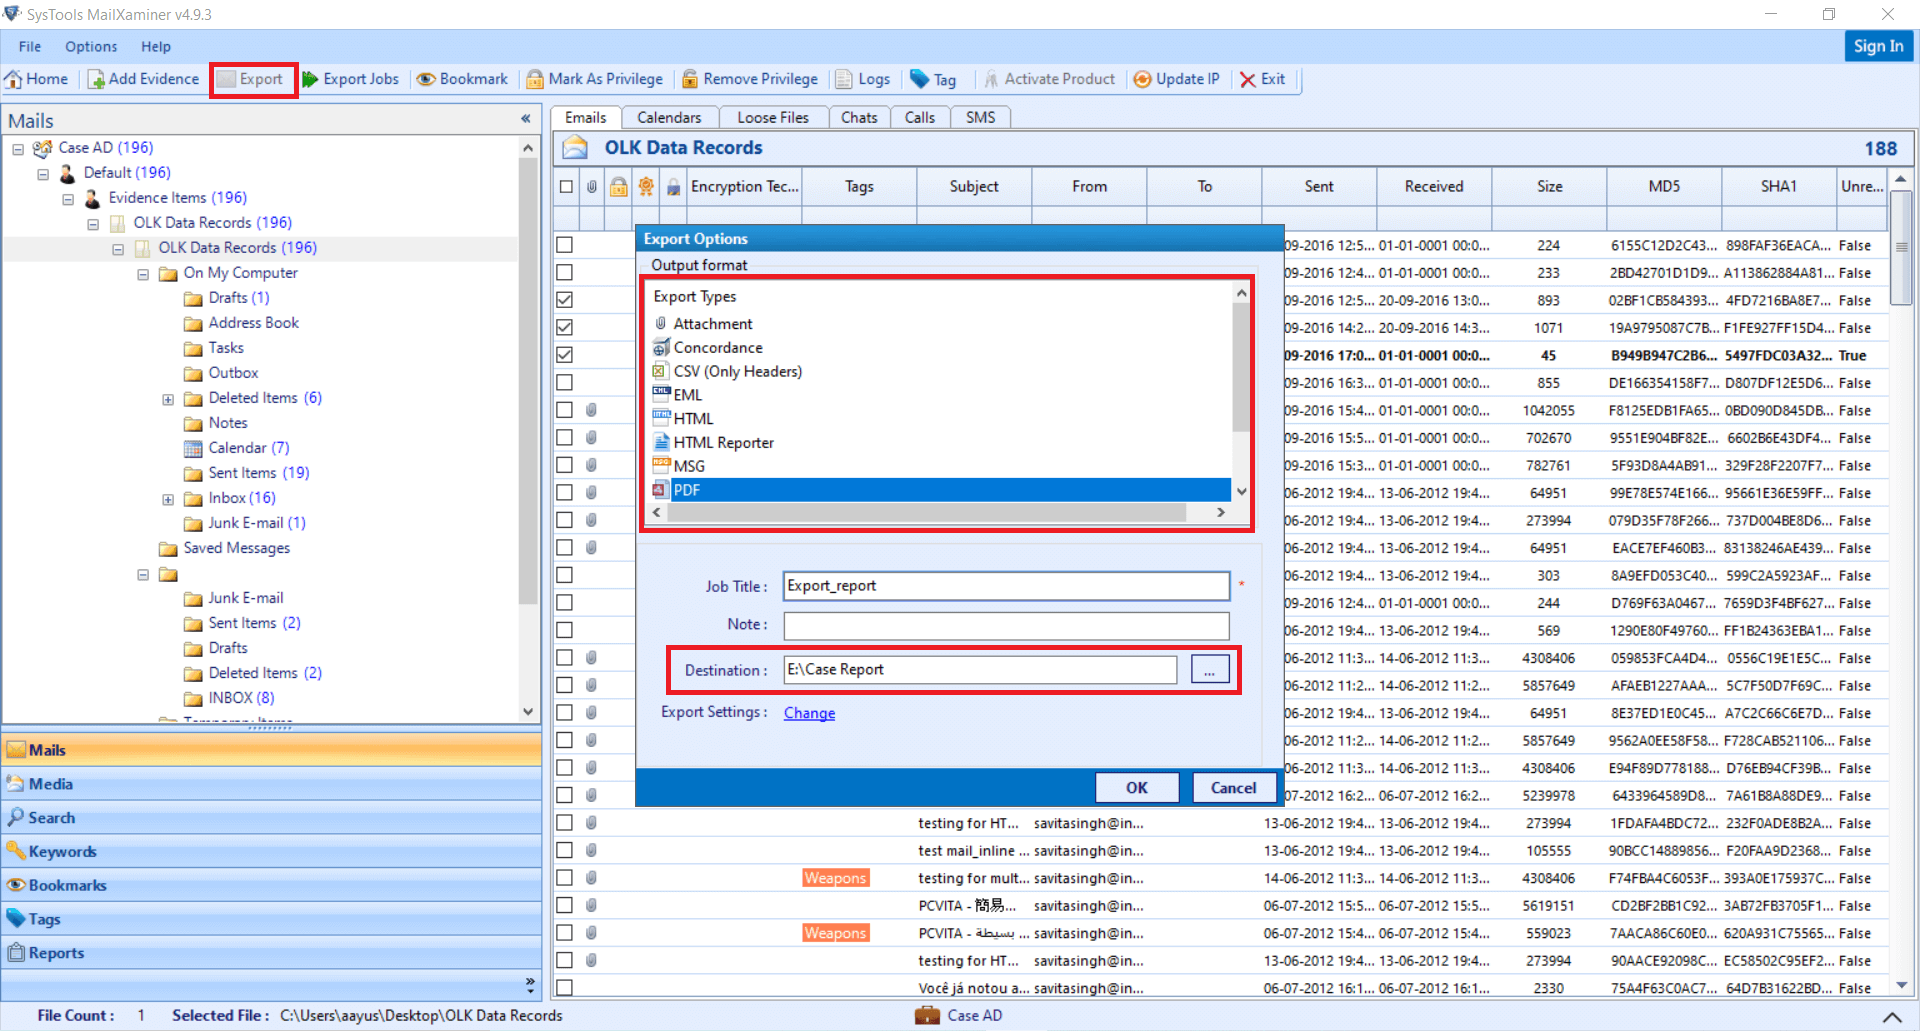The width and height of the screenshot is (1920, 1031).
Task: Toggle the select-all checkbox in column header
Action: coord(566,186)
